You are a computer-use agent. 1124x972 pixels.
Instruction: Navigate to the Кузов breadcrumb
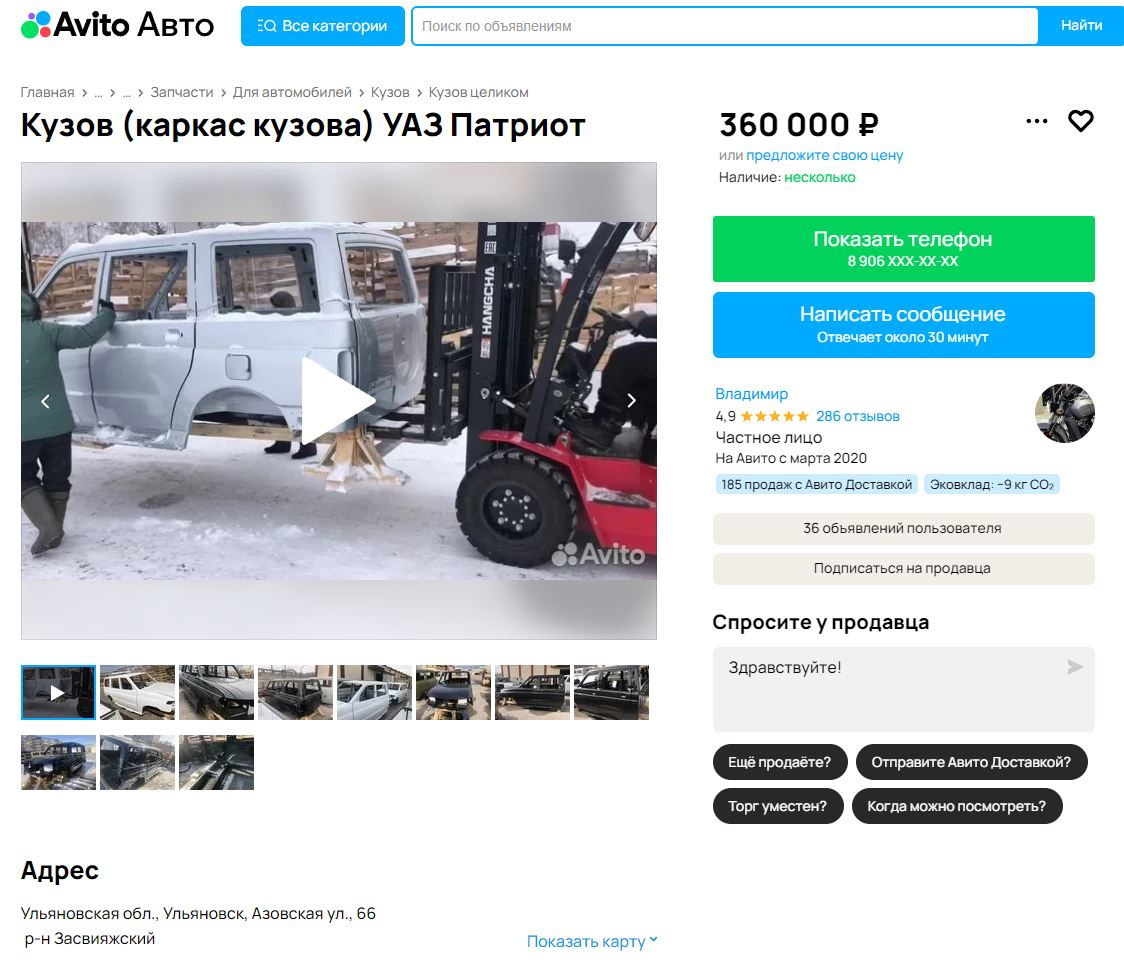click(390, 92)
